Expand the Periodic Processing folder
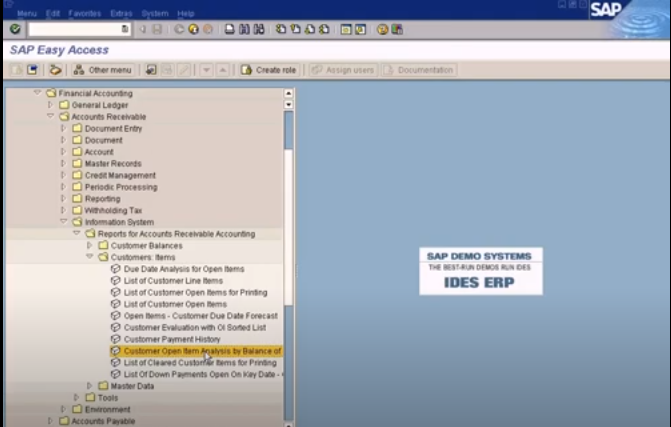Viewport: 671px width, 427px height. click(63, 186)
